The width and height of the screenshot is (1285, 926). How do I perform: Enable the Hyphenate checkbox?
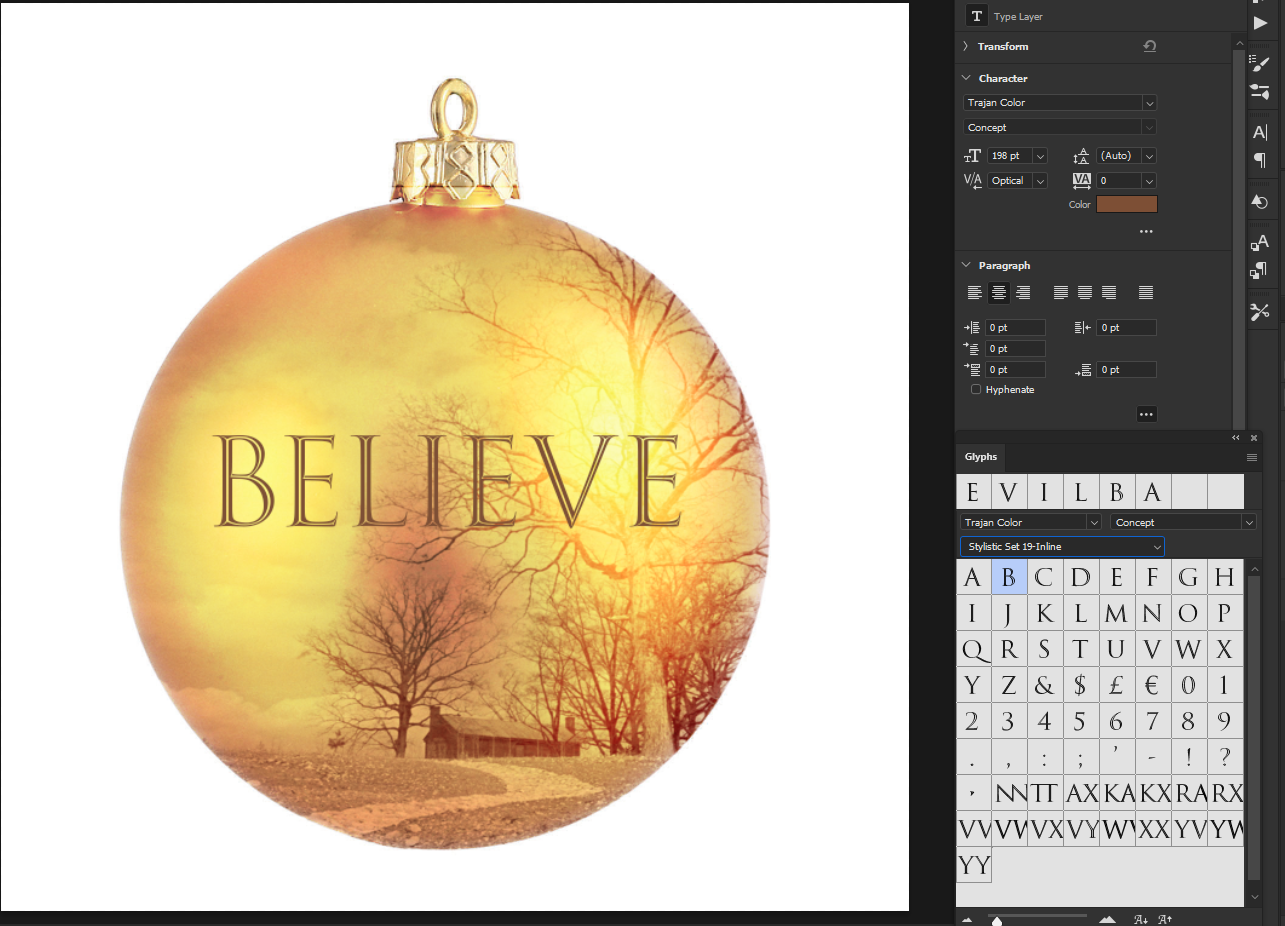[975, 389]
